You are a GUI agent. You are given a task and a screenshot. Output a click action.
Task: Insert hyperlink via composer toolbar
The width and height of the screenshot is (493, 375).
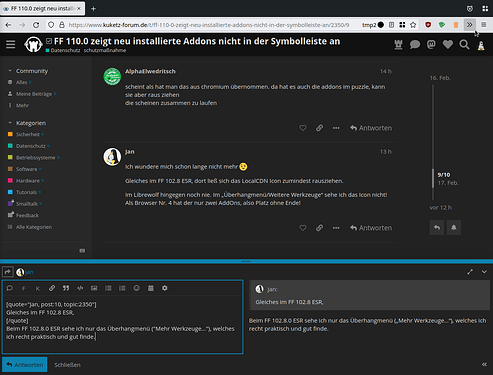(x=52, y=288)
